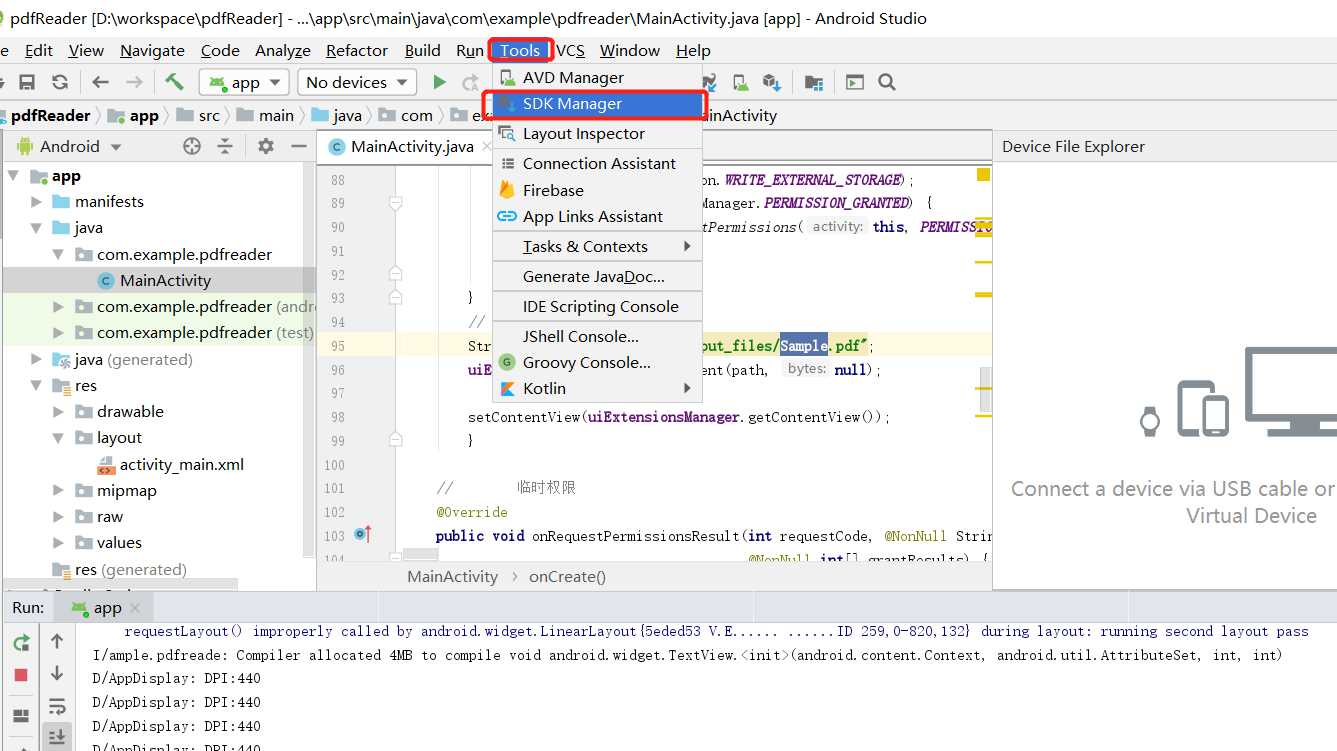Open the Android project view dropdown

point(80,146)
